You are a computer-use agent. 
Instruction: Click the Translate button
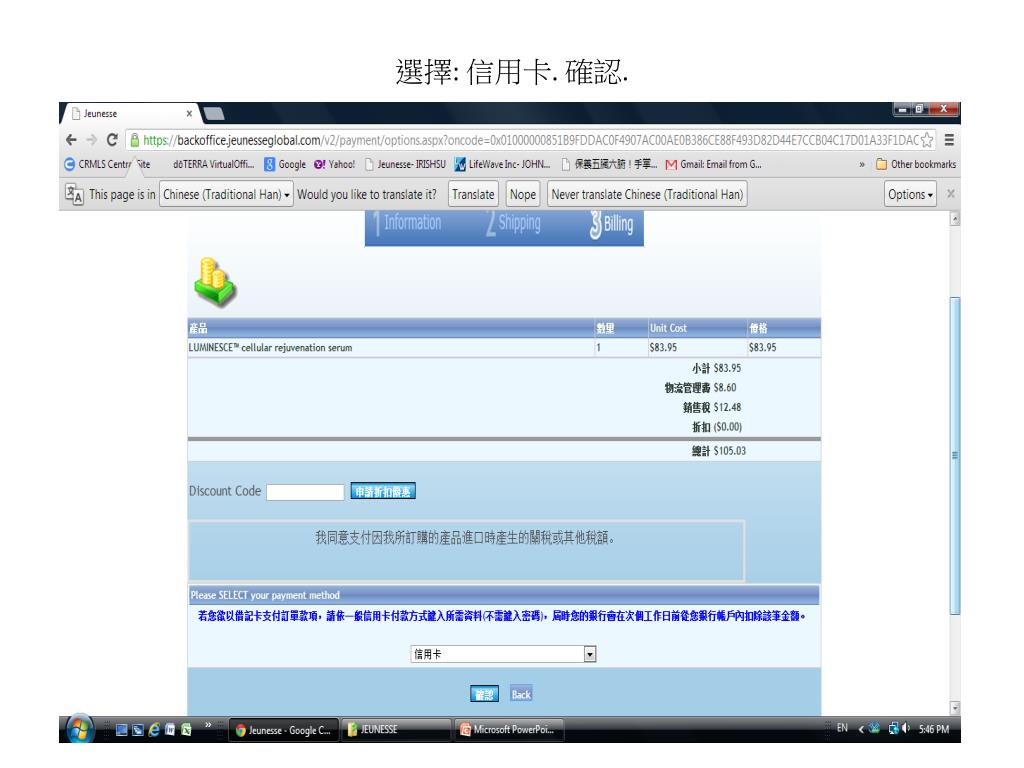point(473,194)
